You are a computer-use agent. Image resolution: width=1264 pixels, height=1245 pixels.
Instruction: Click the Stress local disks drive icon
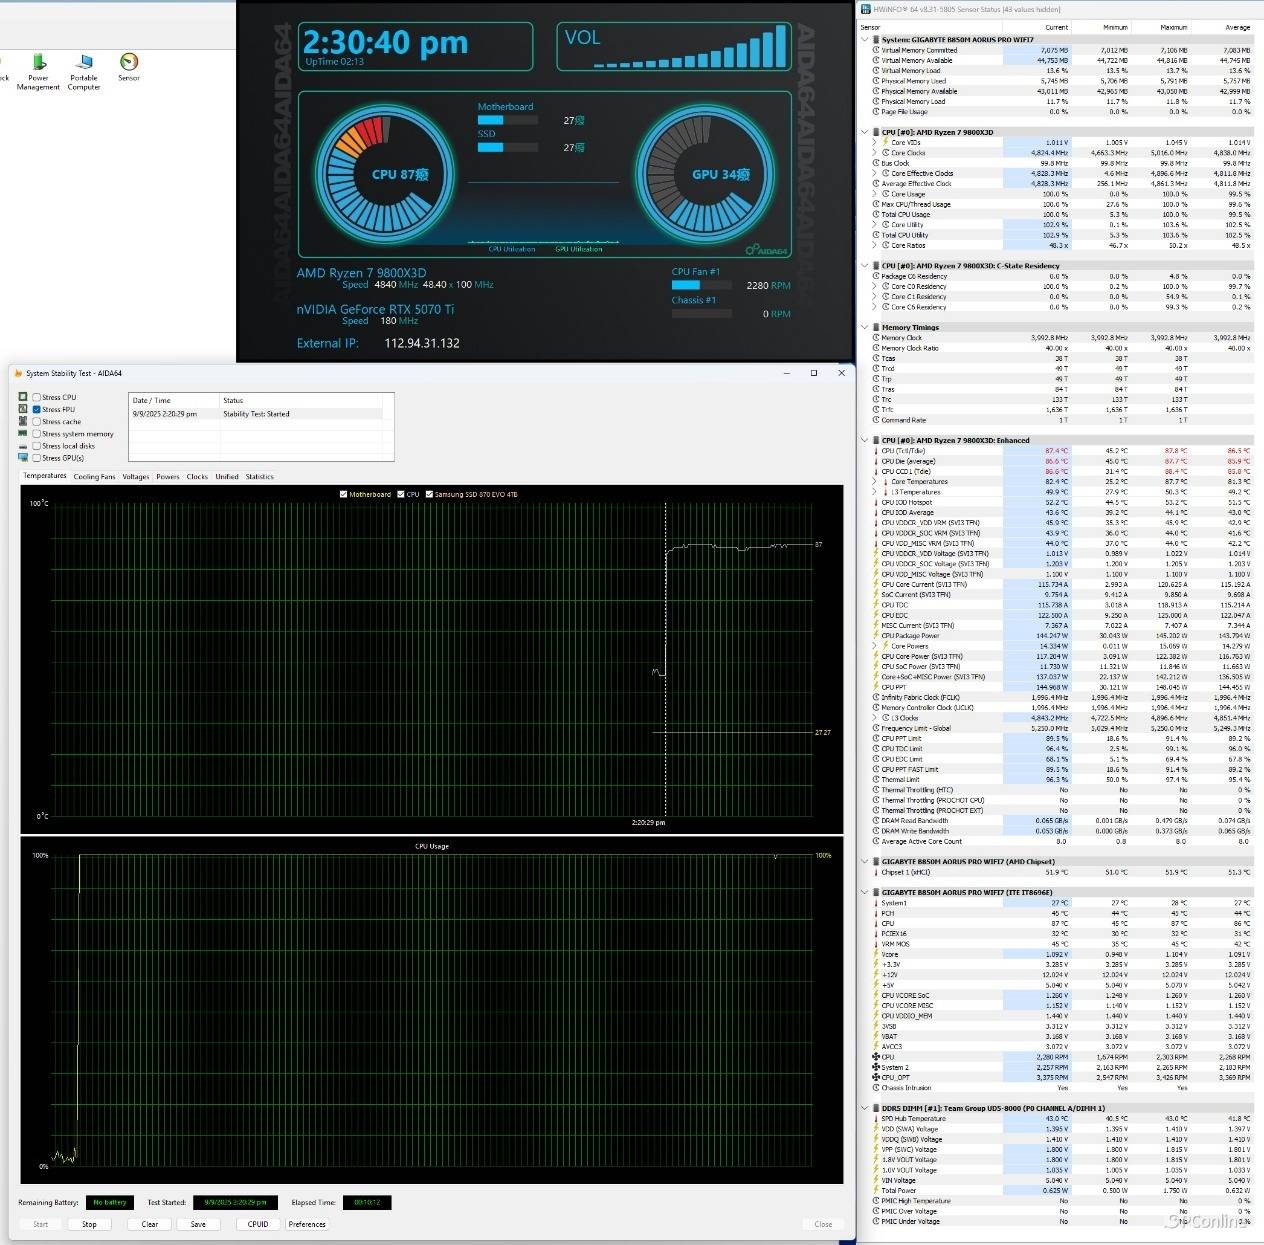[x=23, y=446]
